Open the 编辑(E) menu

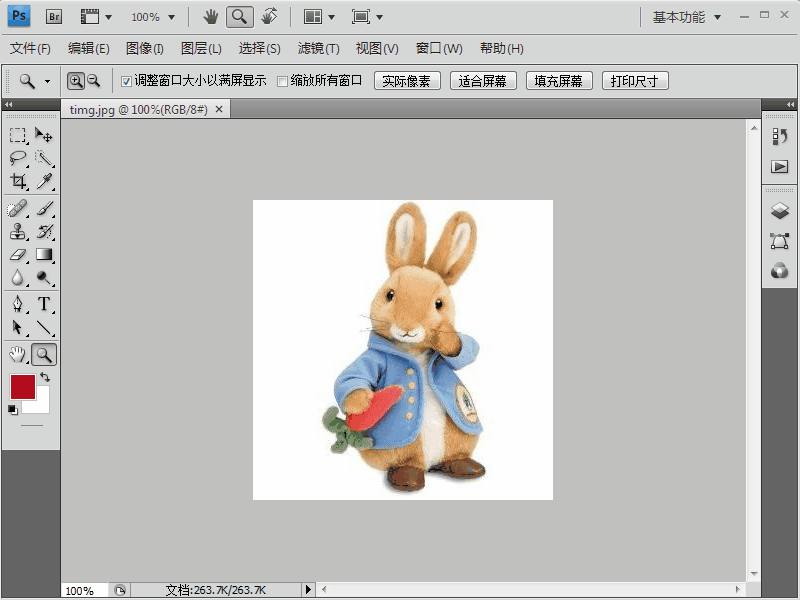coord(88,48)
